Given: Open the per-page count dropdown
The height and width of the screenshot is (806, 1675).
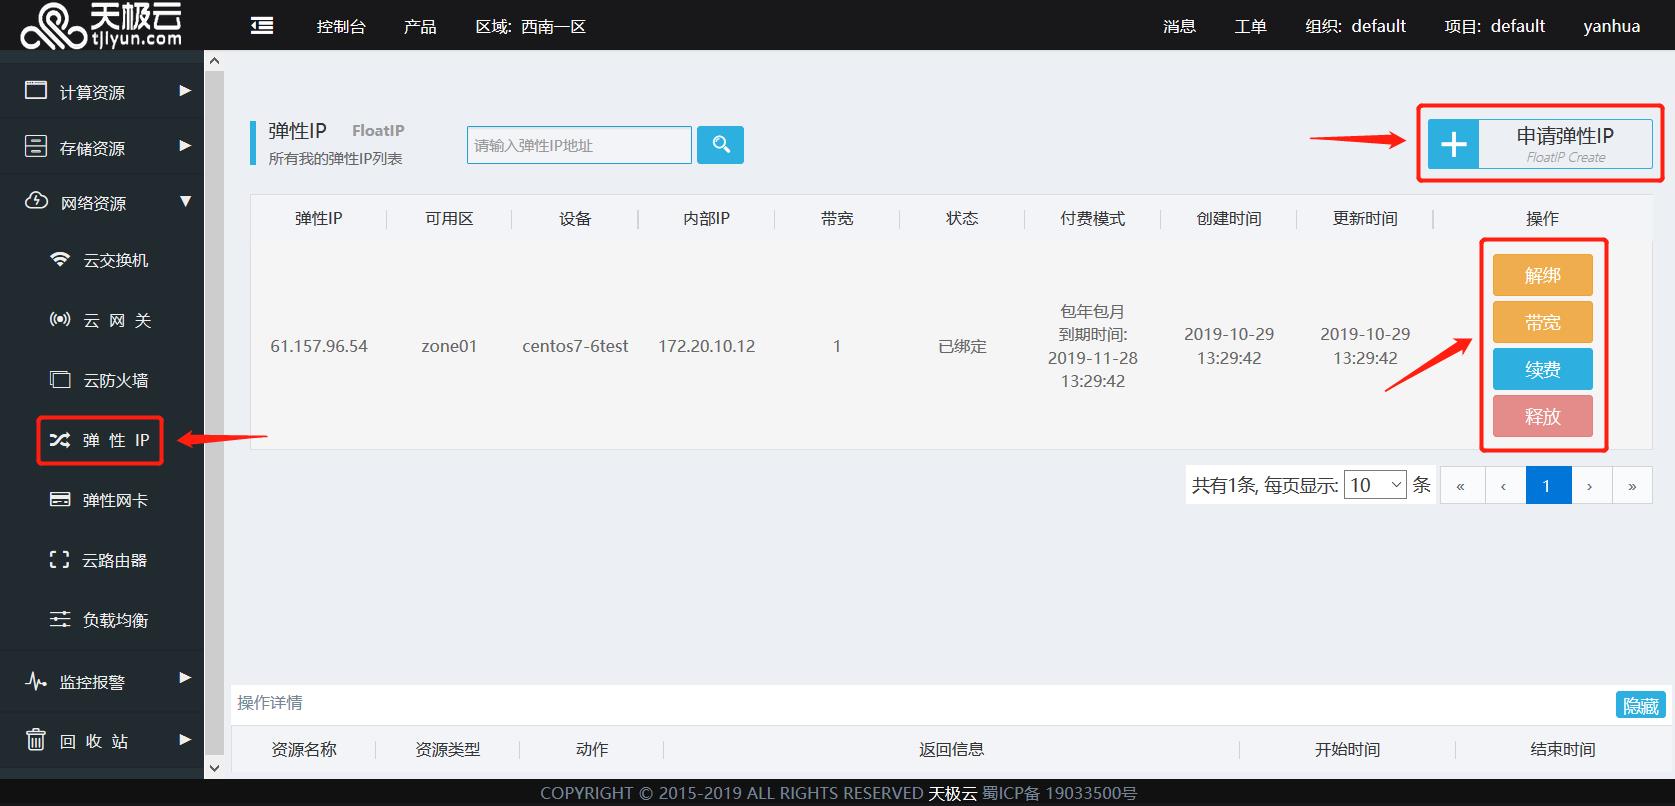Looking at the screenshot, I should 1375,485.
